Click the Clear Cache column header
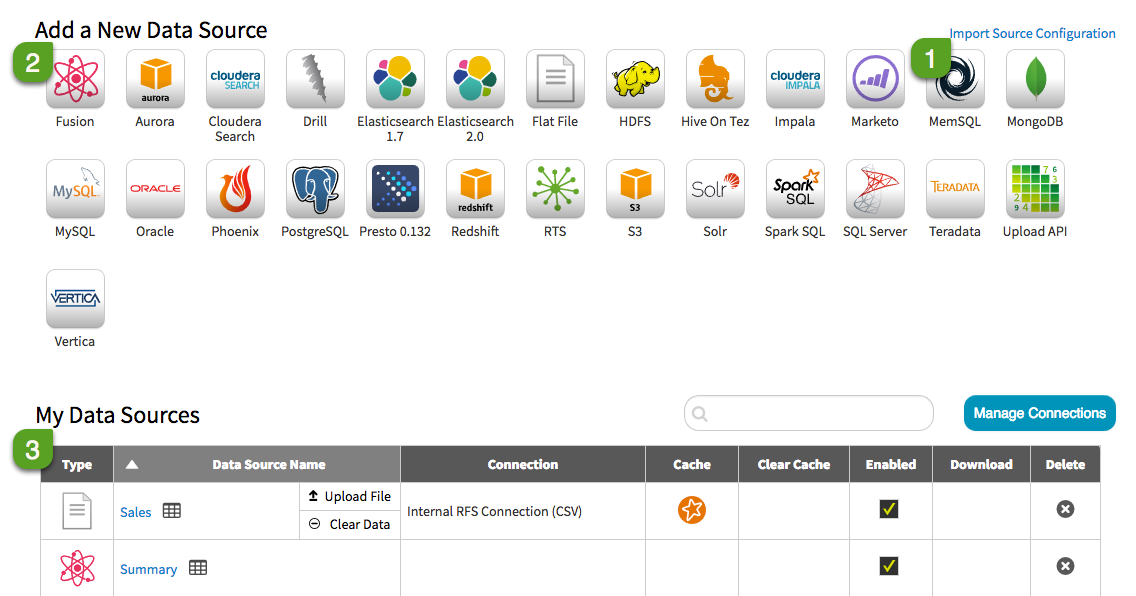 coord(794,464)
